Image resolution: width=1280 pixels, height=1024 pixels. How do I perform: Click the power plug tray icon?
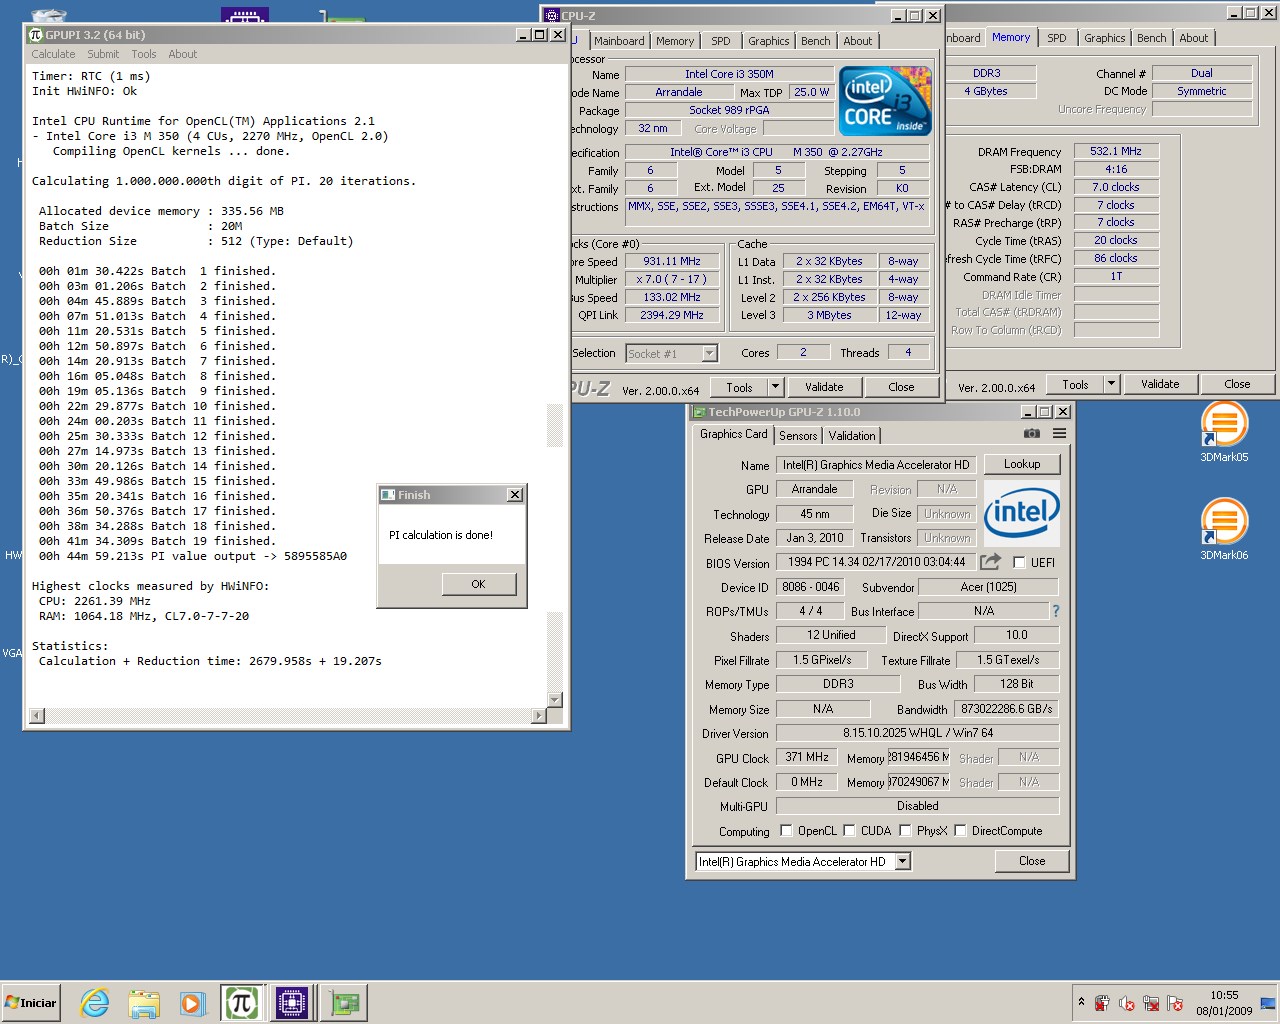point(1102,1003)
